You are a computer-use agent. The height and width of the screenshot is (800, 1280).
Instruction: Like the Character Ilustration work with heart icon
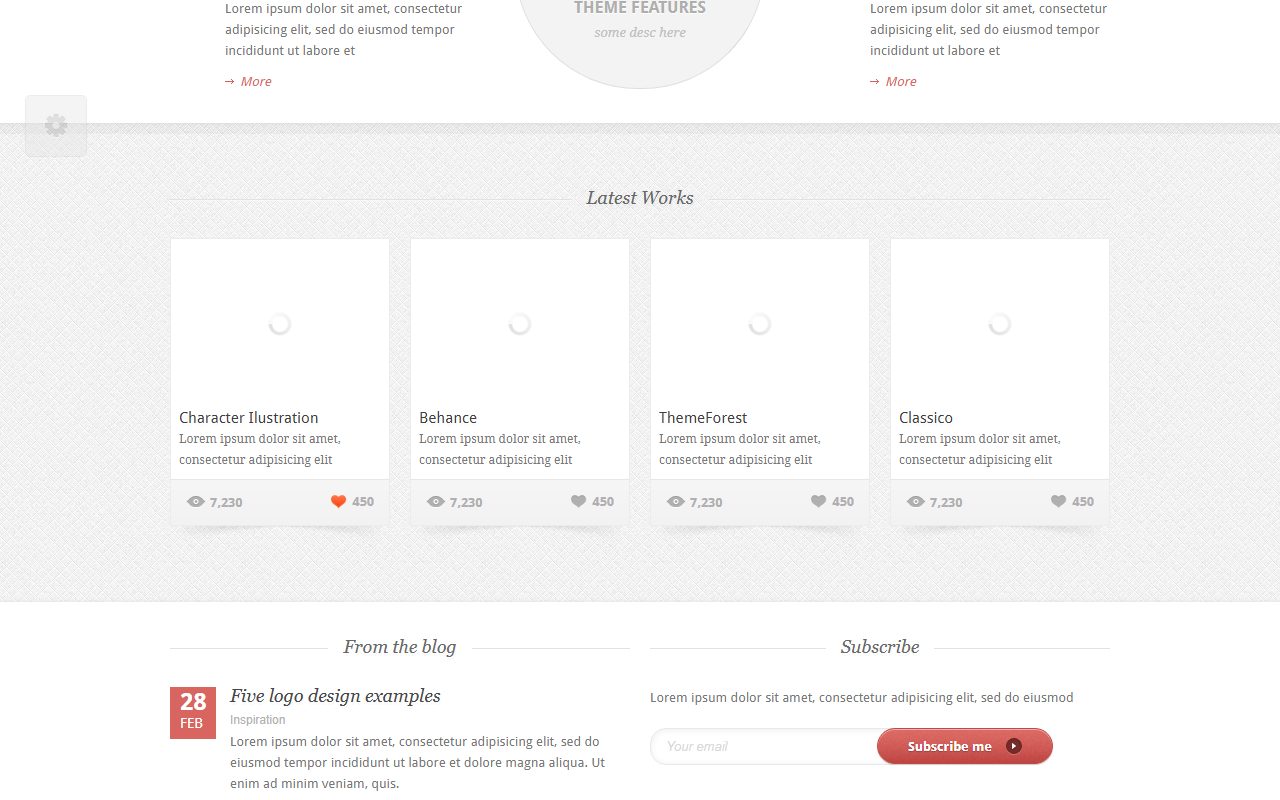[x=338, y=501]
